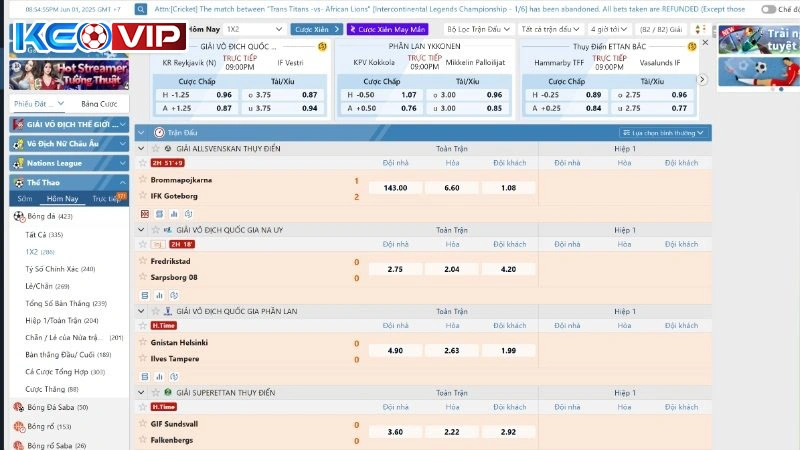
Task: Open Lựa chọn bình thường dropdown
Action: coord(663,132)
